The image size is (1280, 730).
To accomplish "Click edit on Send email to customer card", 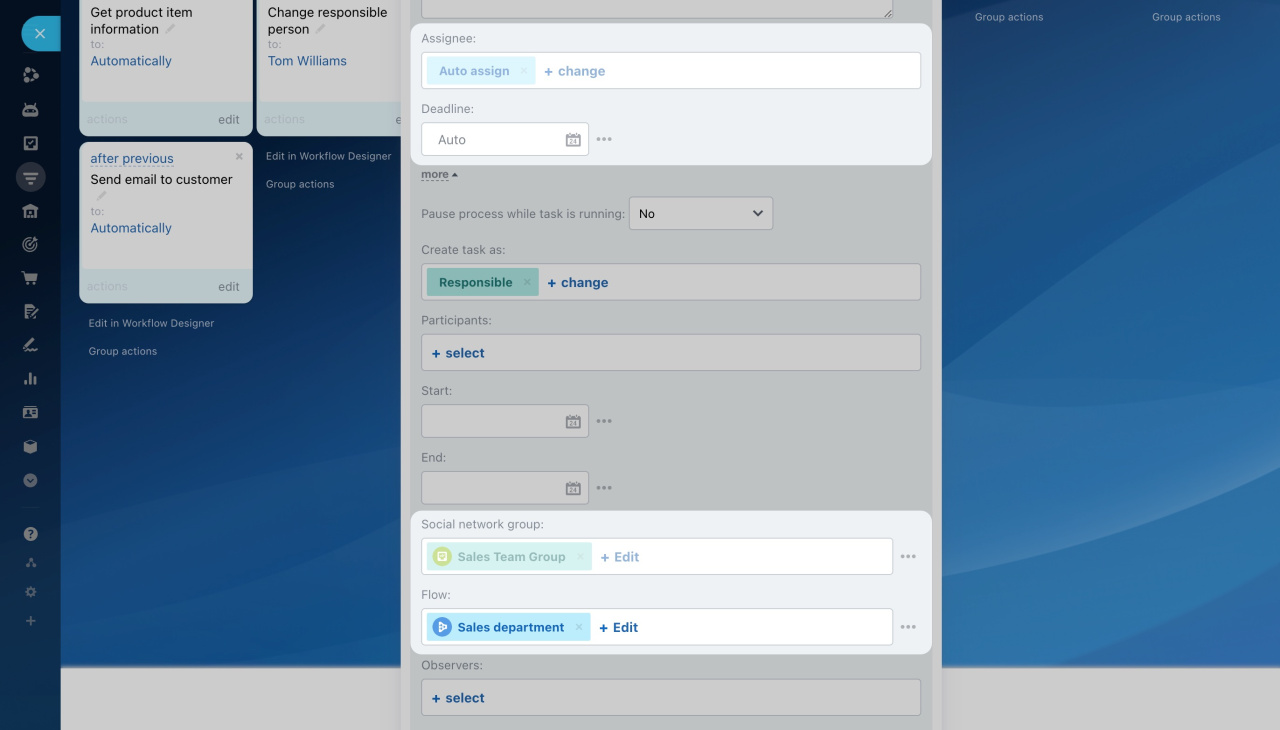I will pyautogui.click(x=229, y=287).
